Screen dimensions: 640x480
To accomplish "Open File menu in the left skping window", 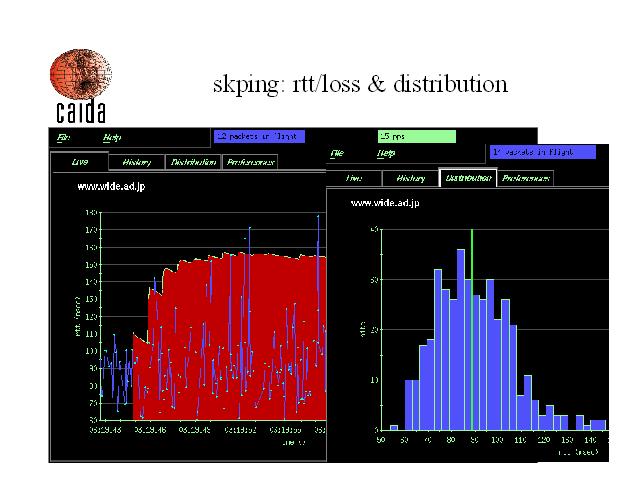I will 63,138.
